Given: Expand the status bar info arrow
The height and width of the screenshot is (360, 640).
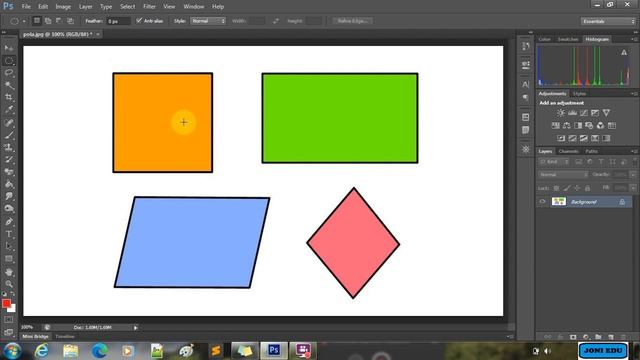Looking at the screenshot, I should pos(136,327).
